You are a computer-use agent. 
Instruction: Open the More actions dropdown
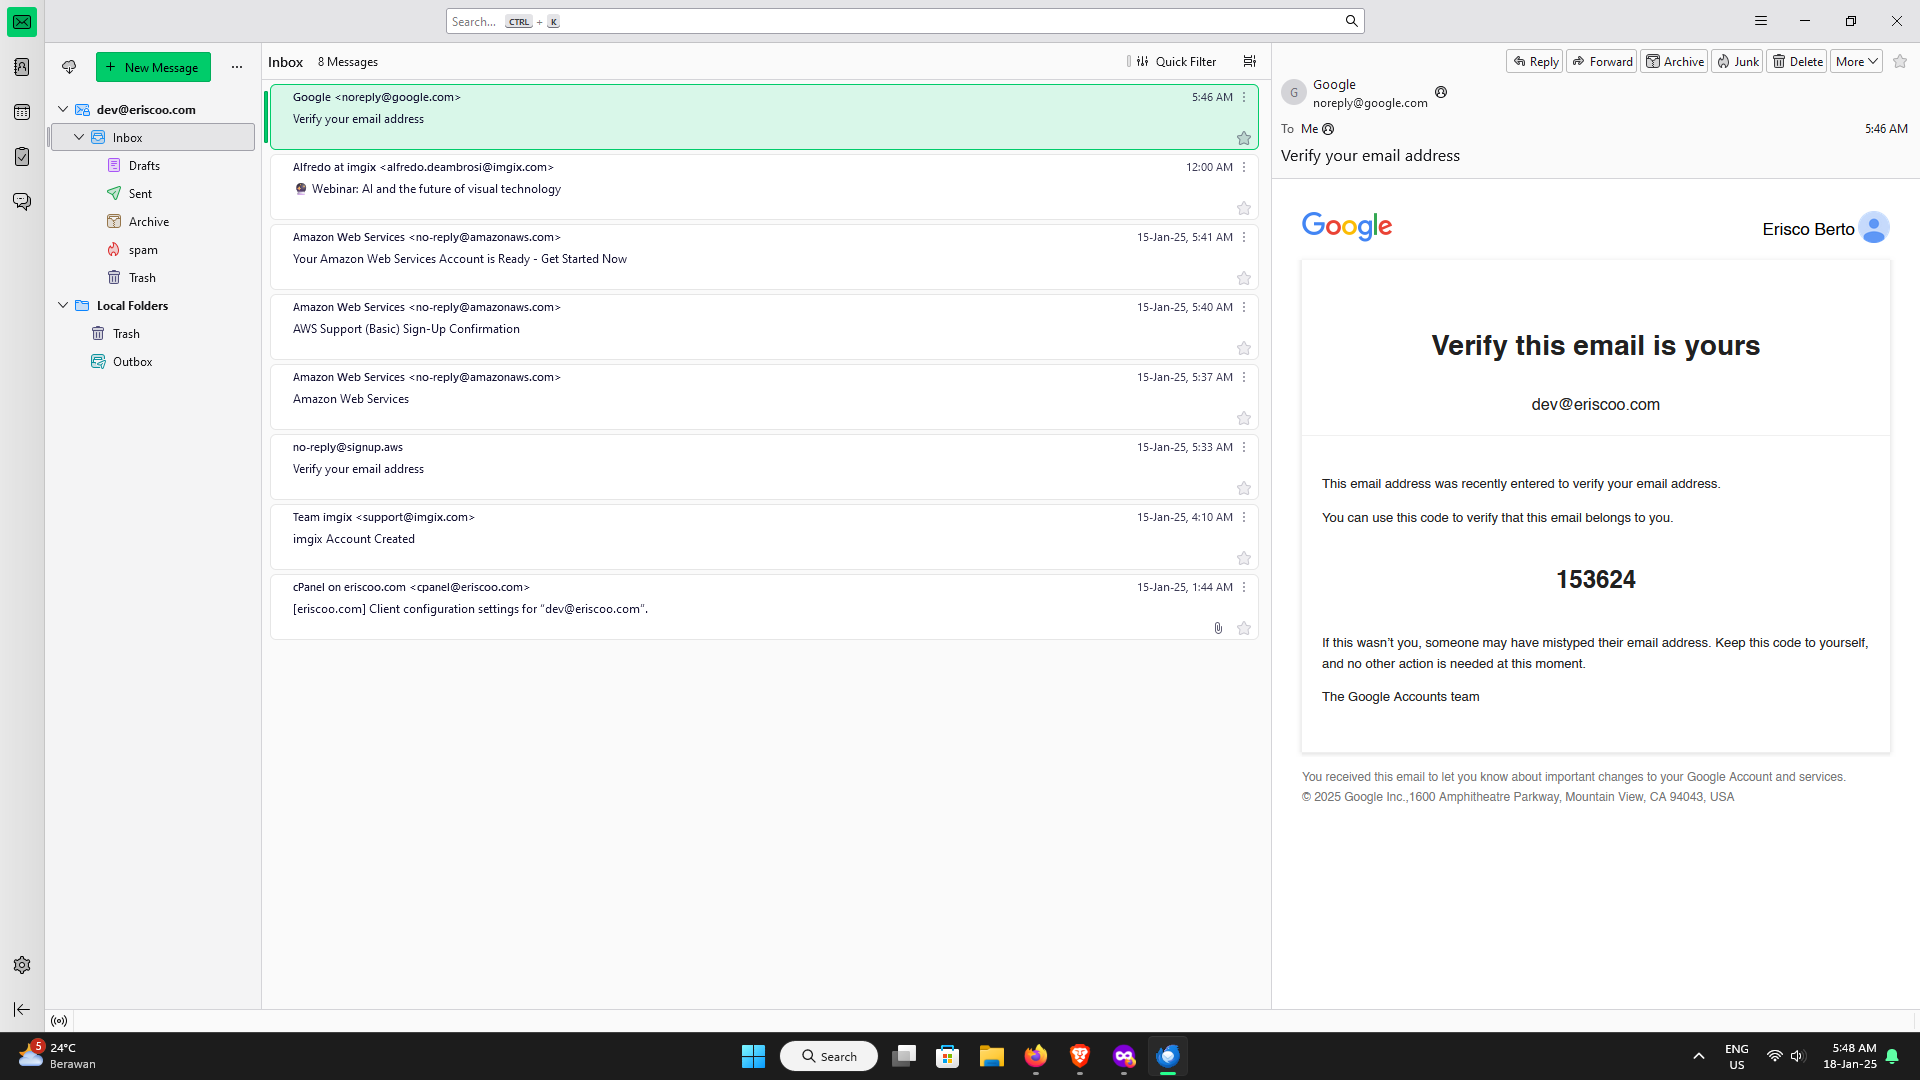(1855, 62)
